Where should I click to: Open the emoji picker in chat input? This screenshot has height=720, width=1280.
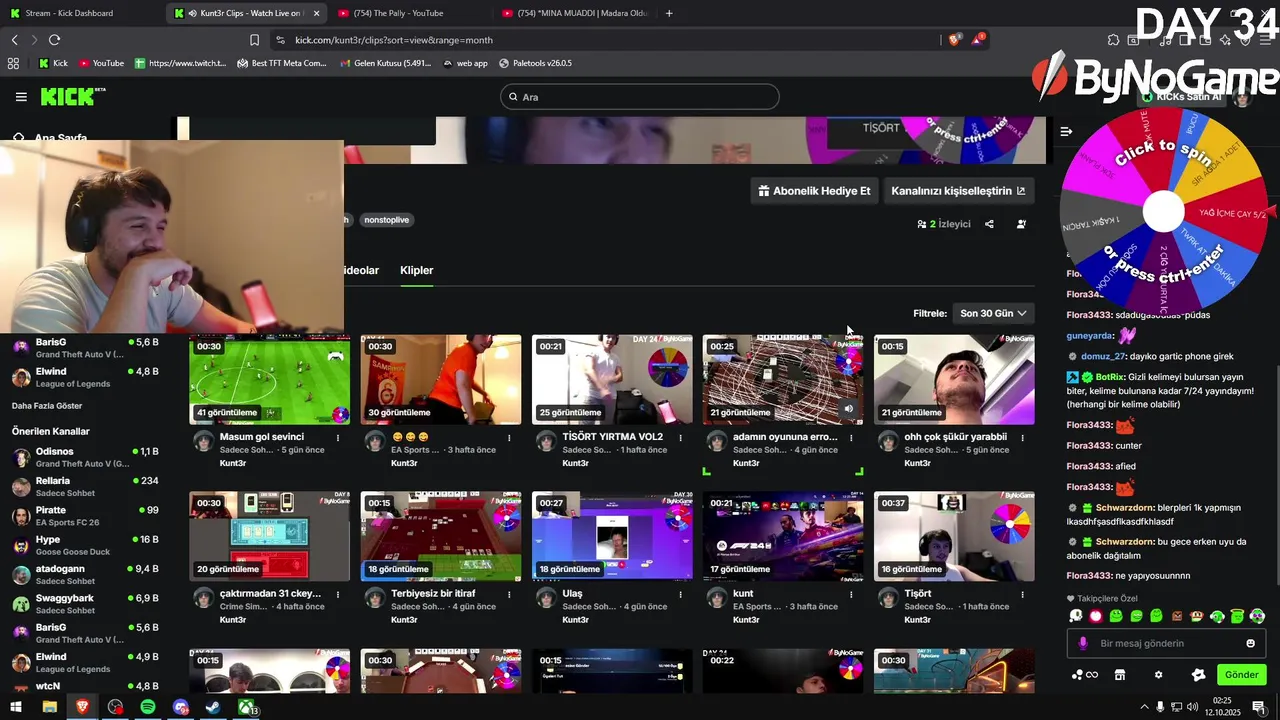[x=1250, y=643]
